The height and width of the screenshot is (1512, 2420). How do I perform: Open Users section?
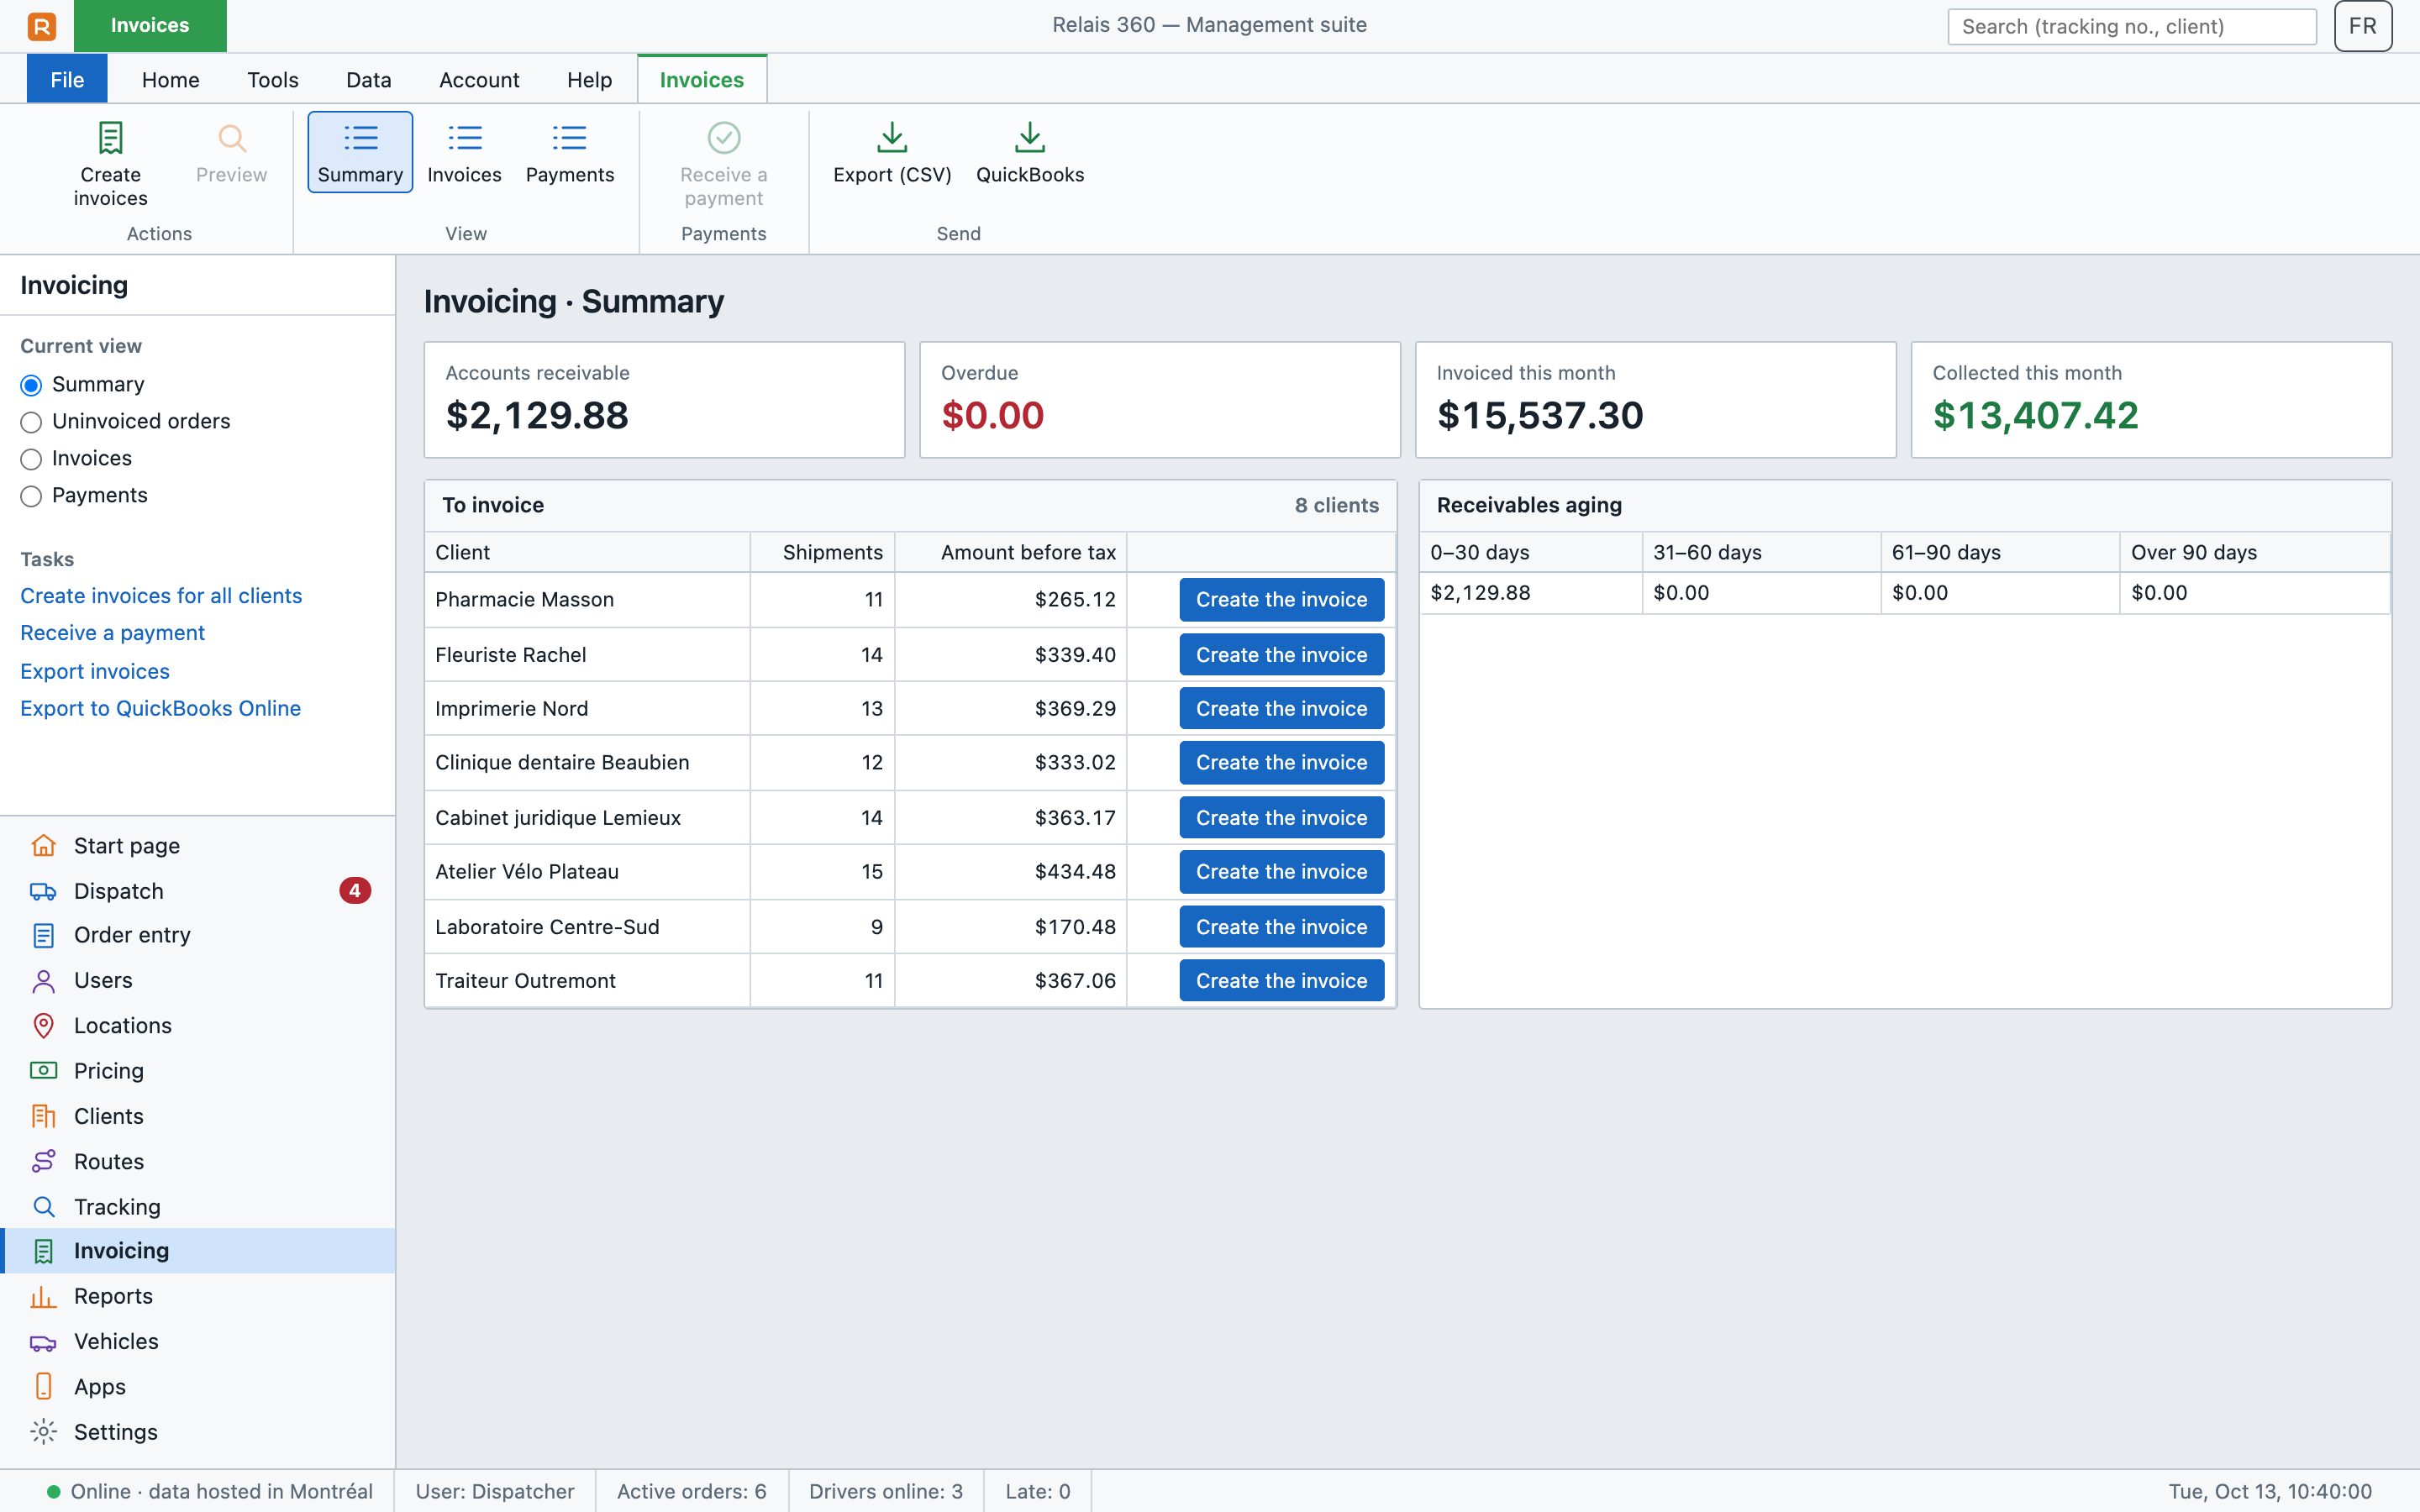(198, 980)
